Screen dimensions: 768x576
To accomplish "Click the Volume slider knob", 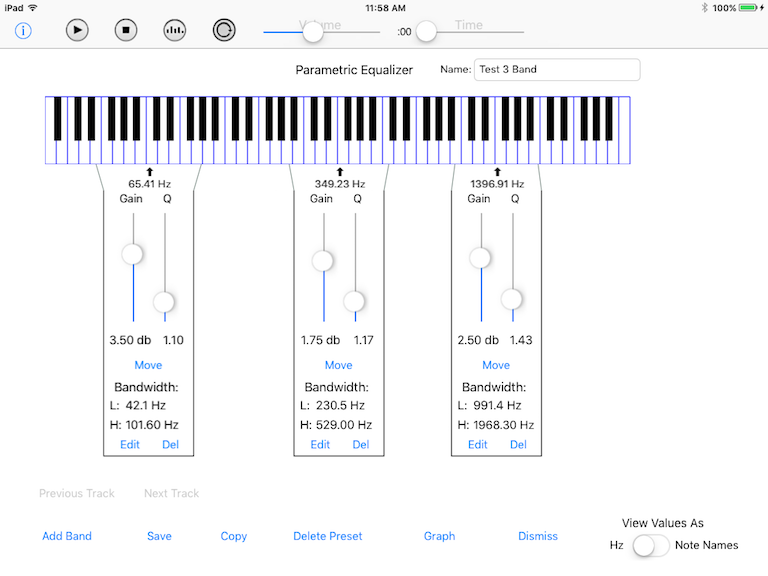I will point(313,32).
